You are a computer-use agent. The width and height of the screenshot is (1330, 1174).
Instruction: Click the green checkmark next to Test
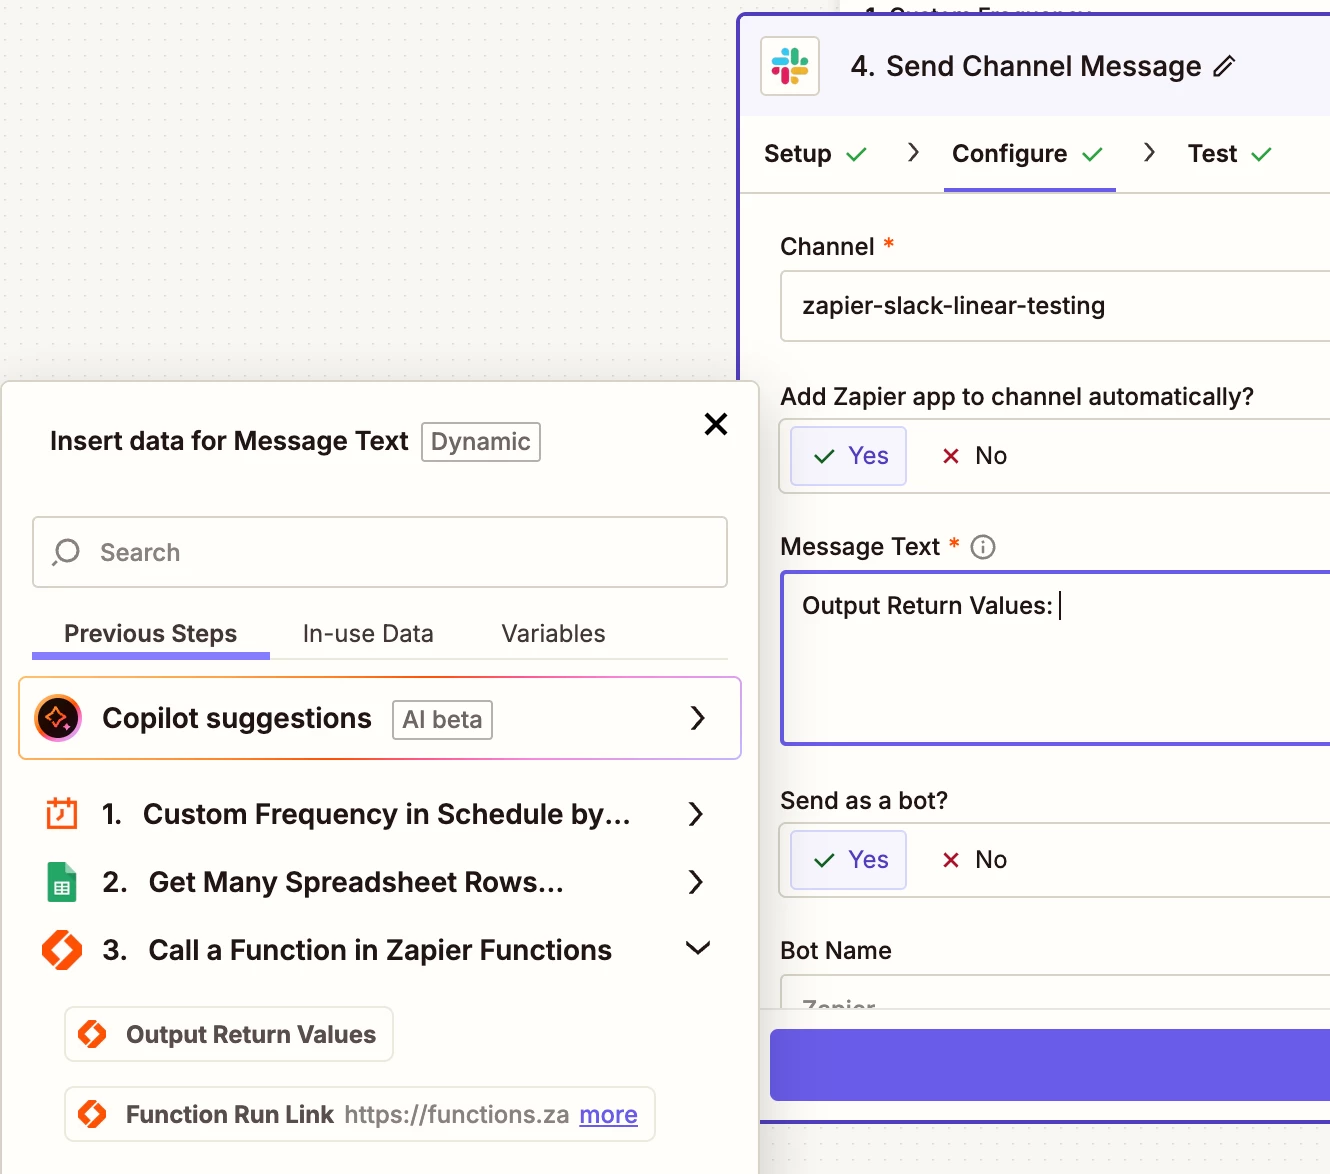[x=1261, y=154]
